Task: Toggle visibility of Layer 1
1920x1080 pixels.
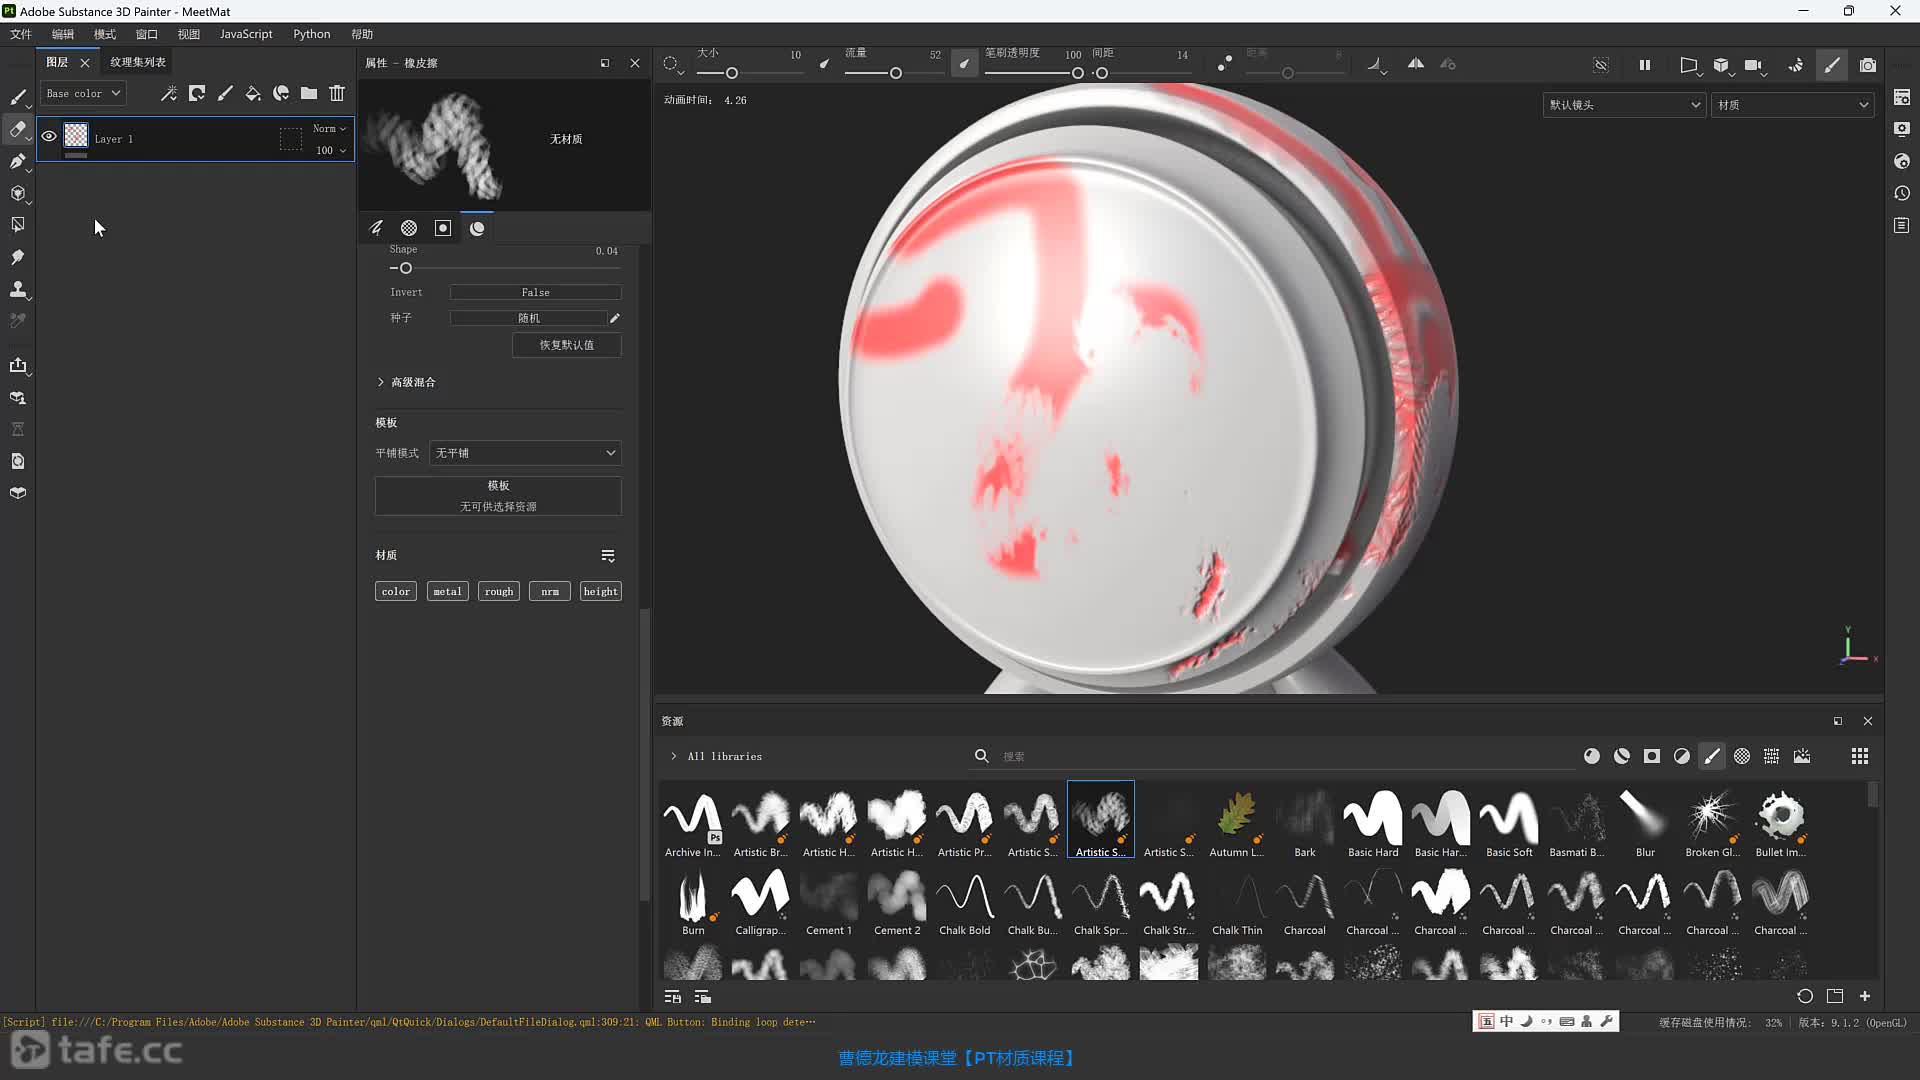Action: pyautogui.click(x=49, y=137)
